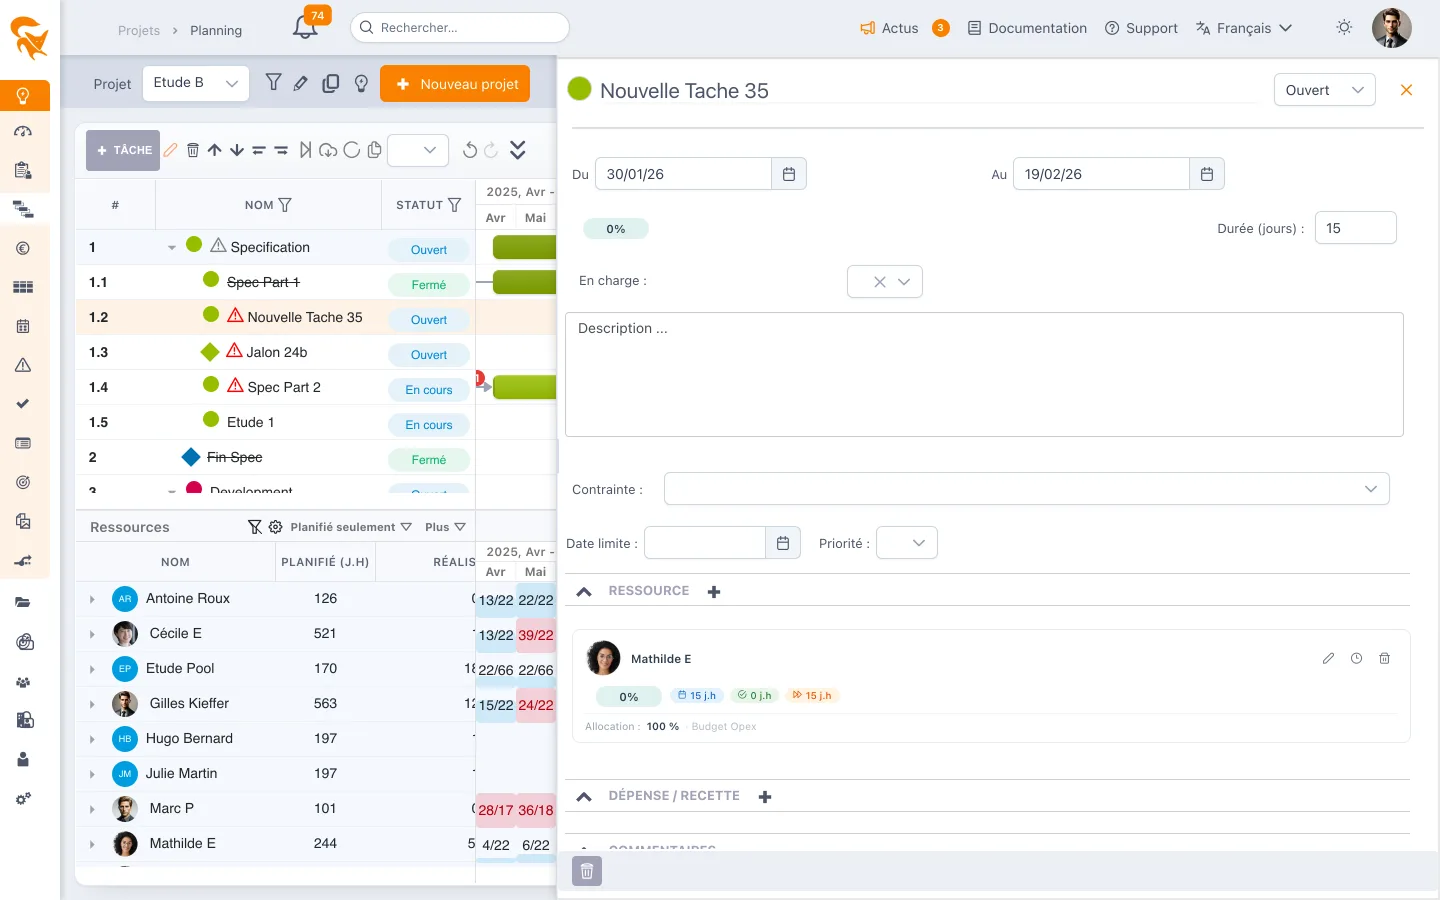
Task: Remove the Mathilde E resource with the trash icon
Action: click(x=1384, y=658)
